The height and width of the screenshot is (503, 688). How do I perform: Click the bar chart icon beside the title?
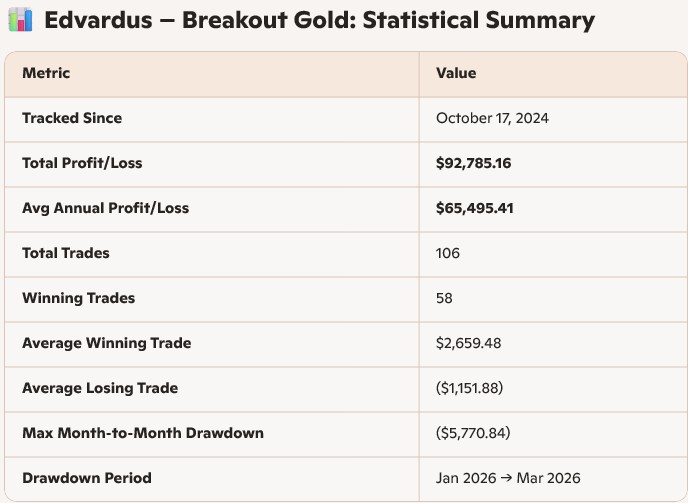click(x=20, y=20)
